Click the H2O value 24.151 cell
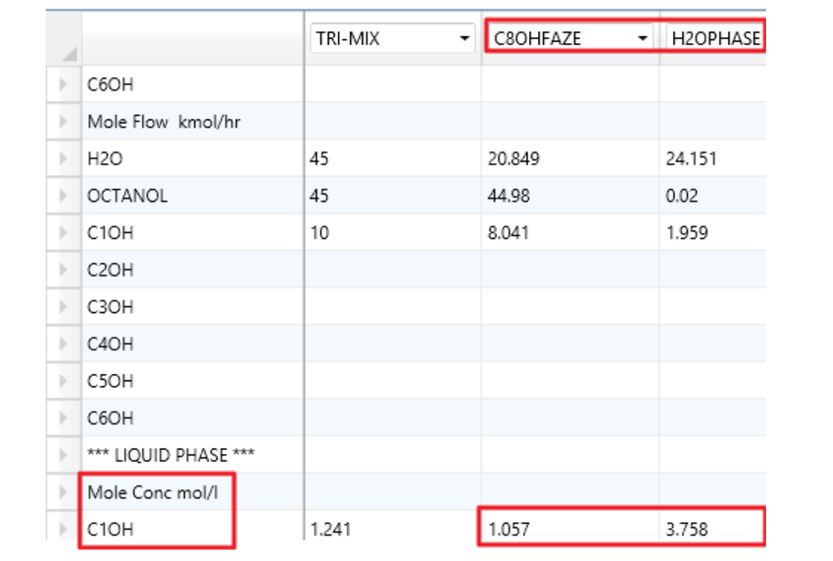 coord(691,159)
